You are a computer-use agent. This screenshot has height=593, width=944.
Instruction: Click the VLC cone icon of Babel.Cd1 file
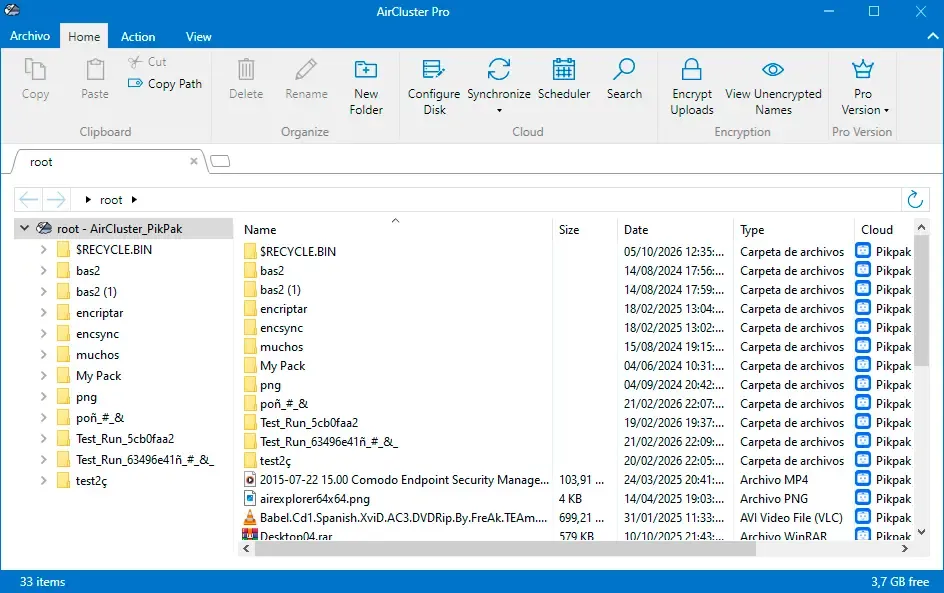click(x=250, y=517)
